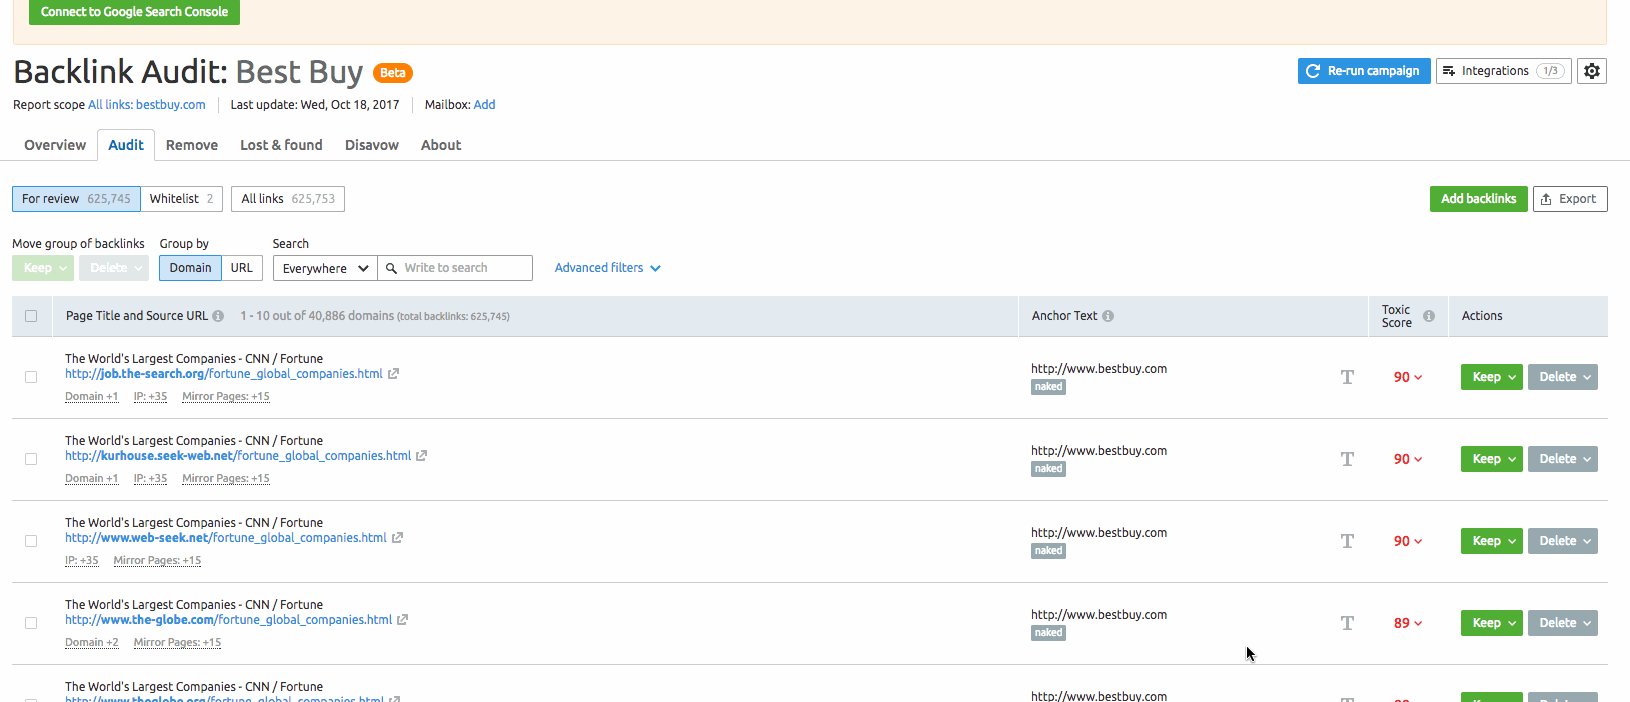Image resolution: width=1630 pixels, height=702 pixels.
Task: Open Delete dropdown for job.the-search.org row
Action: point(1563,377)
